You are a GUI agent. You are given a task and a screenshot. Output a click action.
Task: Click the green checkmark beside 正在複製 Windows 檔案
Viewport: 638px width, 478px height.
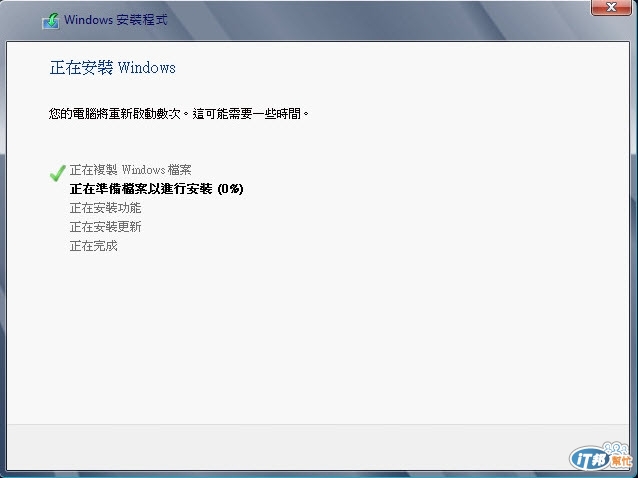[57, 172]
